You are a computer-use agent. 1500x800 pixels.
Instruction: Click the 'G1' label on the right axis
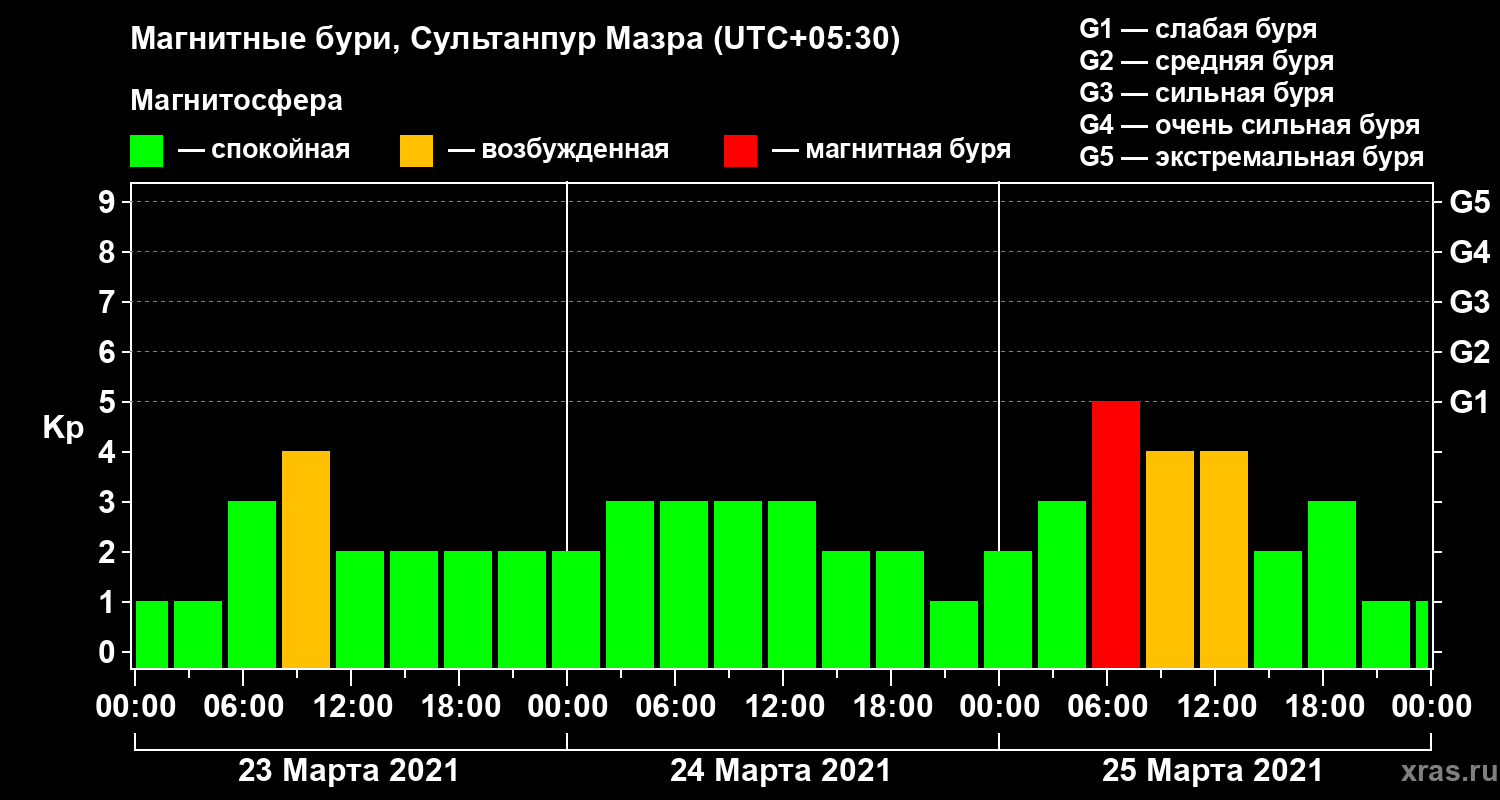[x=1469, y=402]
